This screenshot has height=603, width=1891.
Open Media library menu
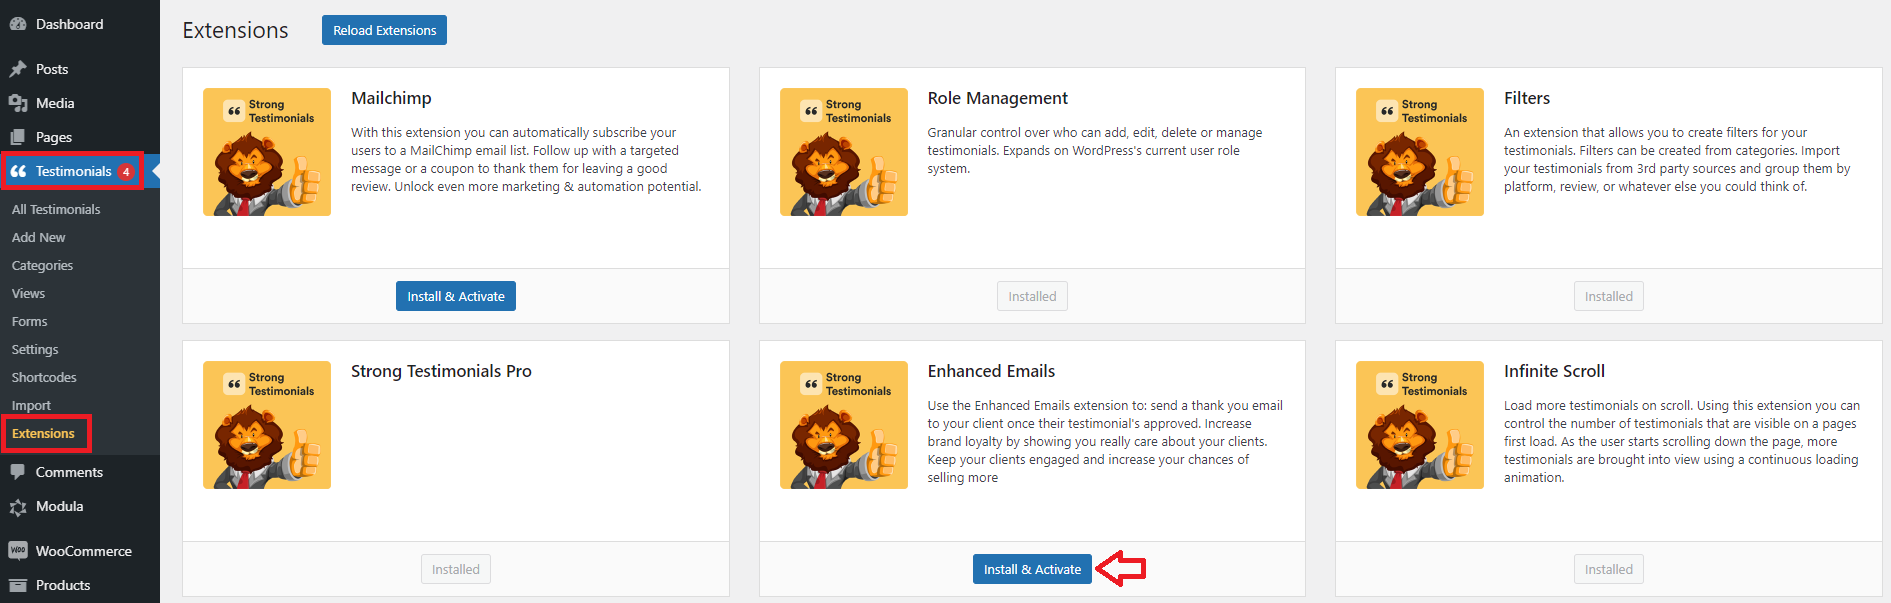55,103
